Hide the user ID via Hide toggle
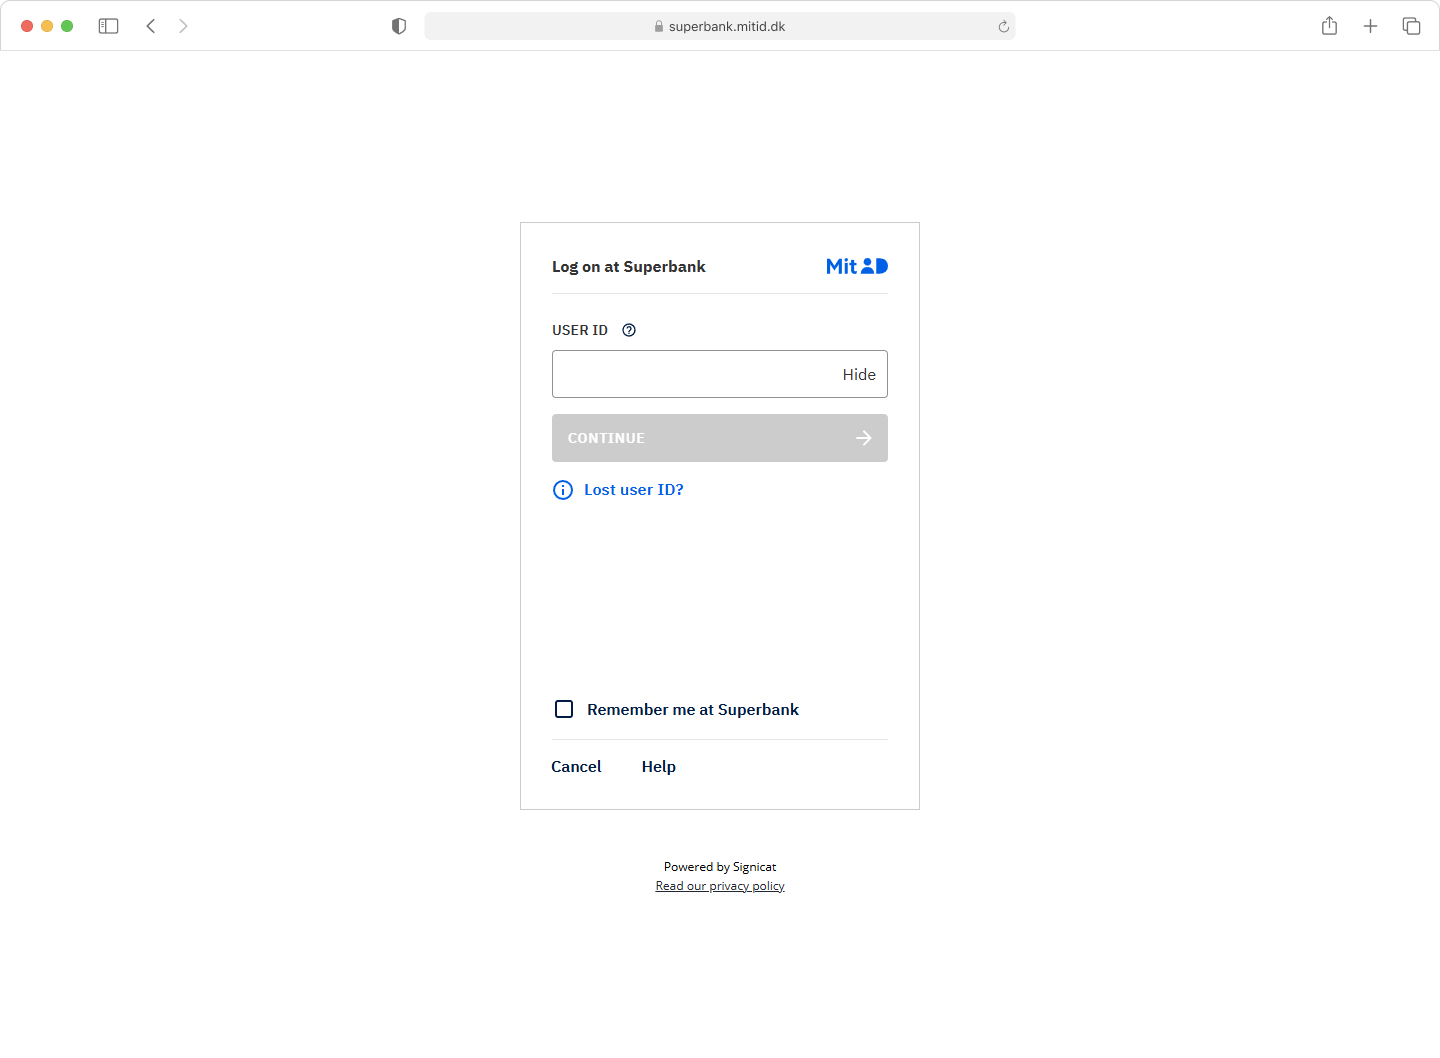Screen dimensions: 1440x1058 [x=859, y=374]
